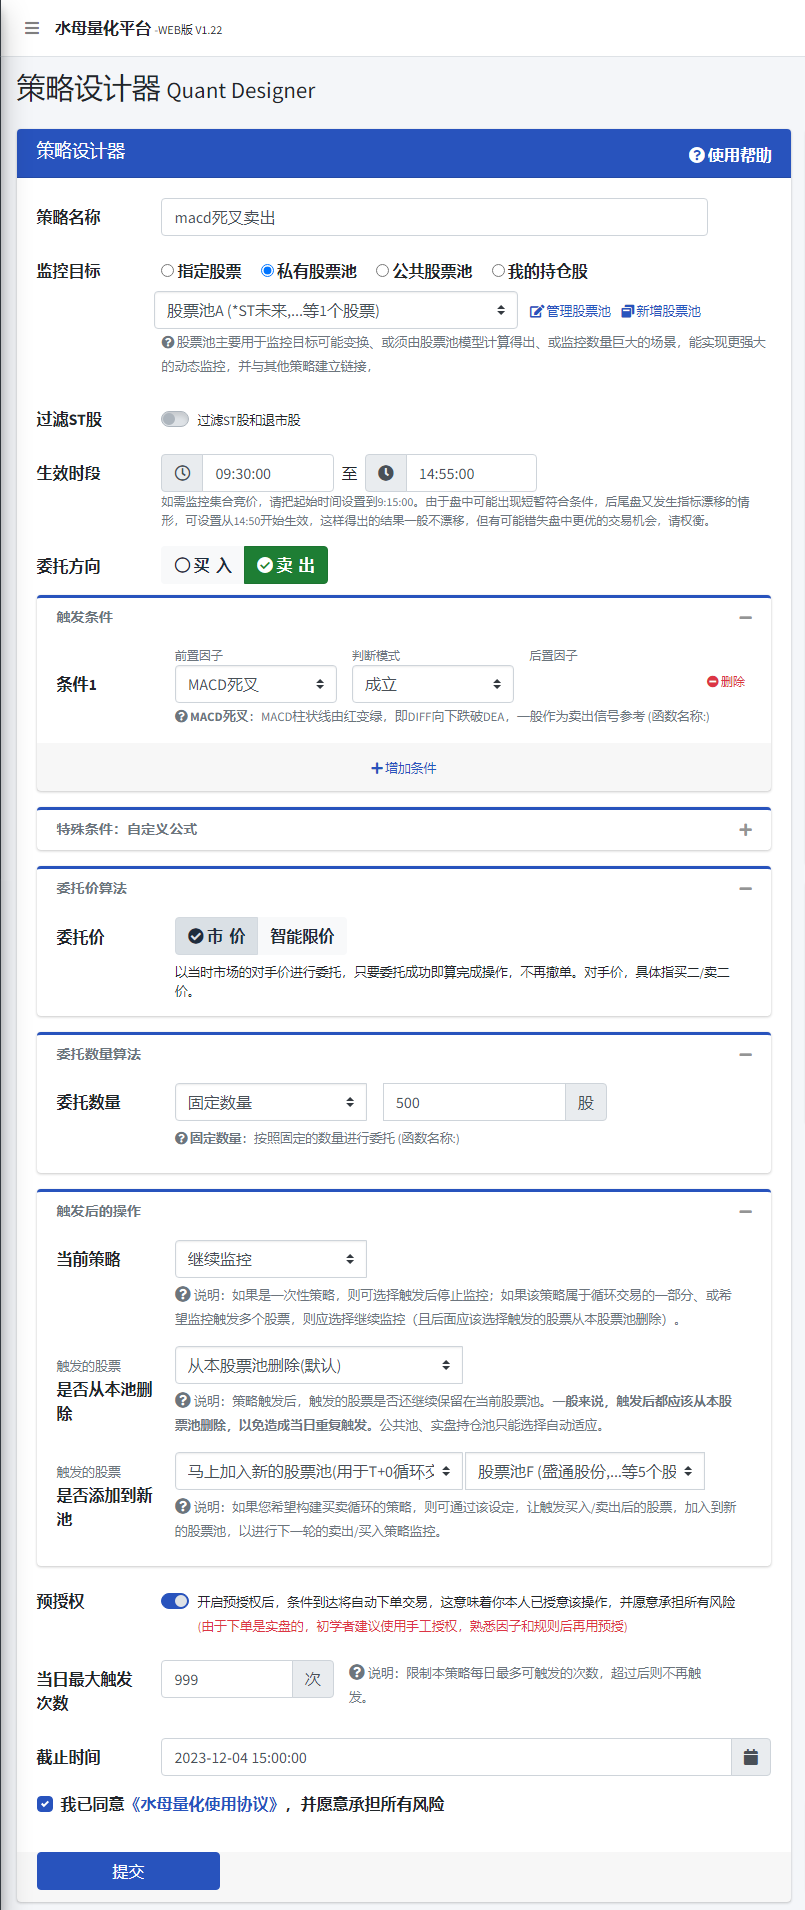Viewport: 805px width, 1910px height.
Task: Uncheck the 我已同意 agreement checkbox
Action: click(45, 1804)
